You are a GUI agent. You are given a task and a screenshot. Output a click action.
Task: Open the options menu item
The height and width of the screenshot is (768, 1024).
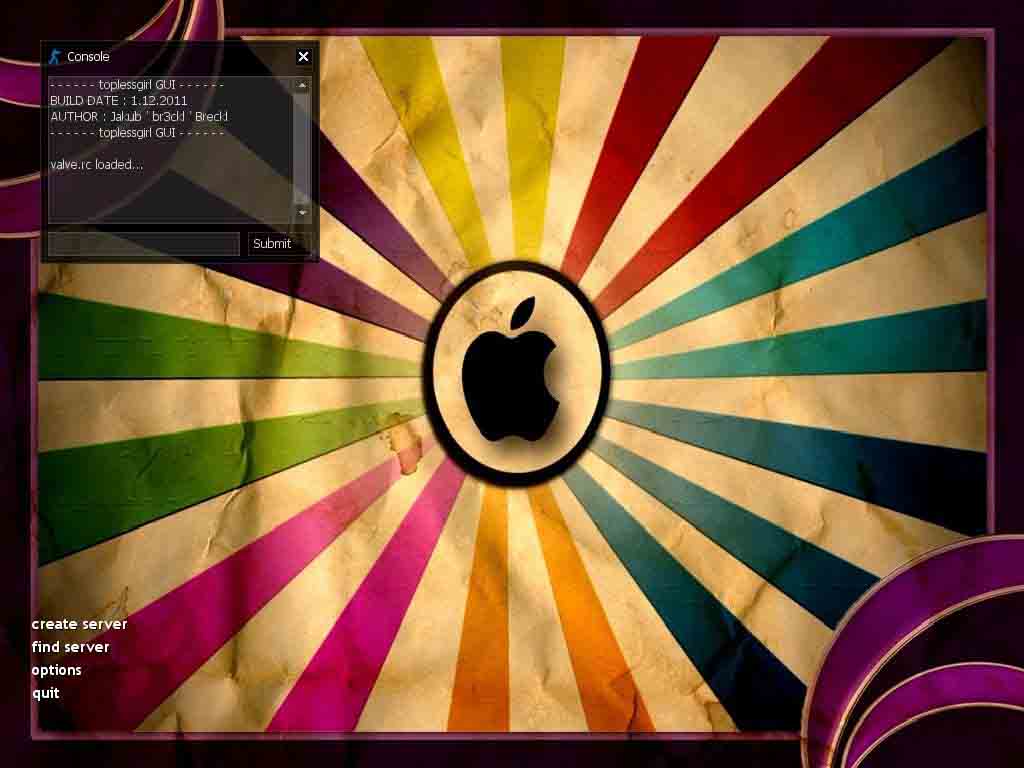[x=56, y=670]
